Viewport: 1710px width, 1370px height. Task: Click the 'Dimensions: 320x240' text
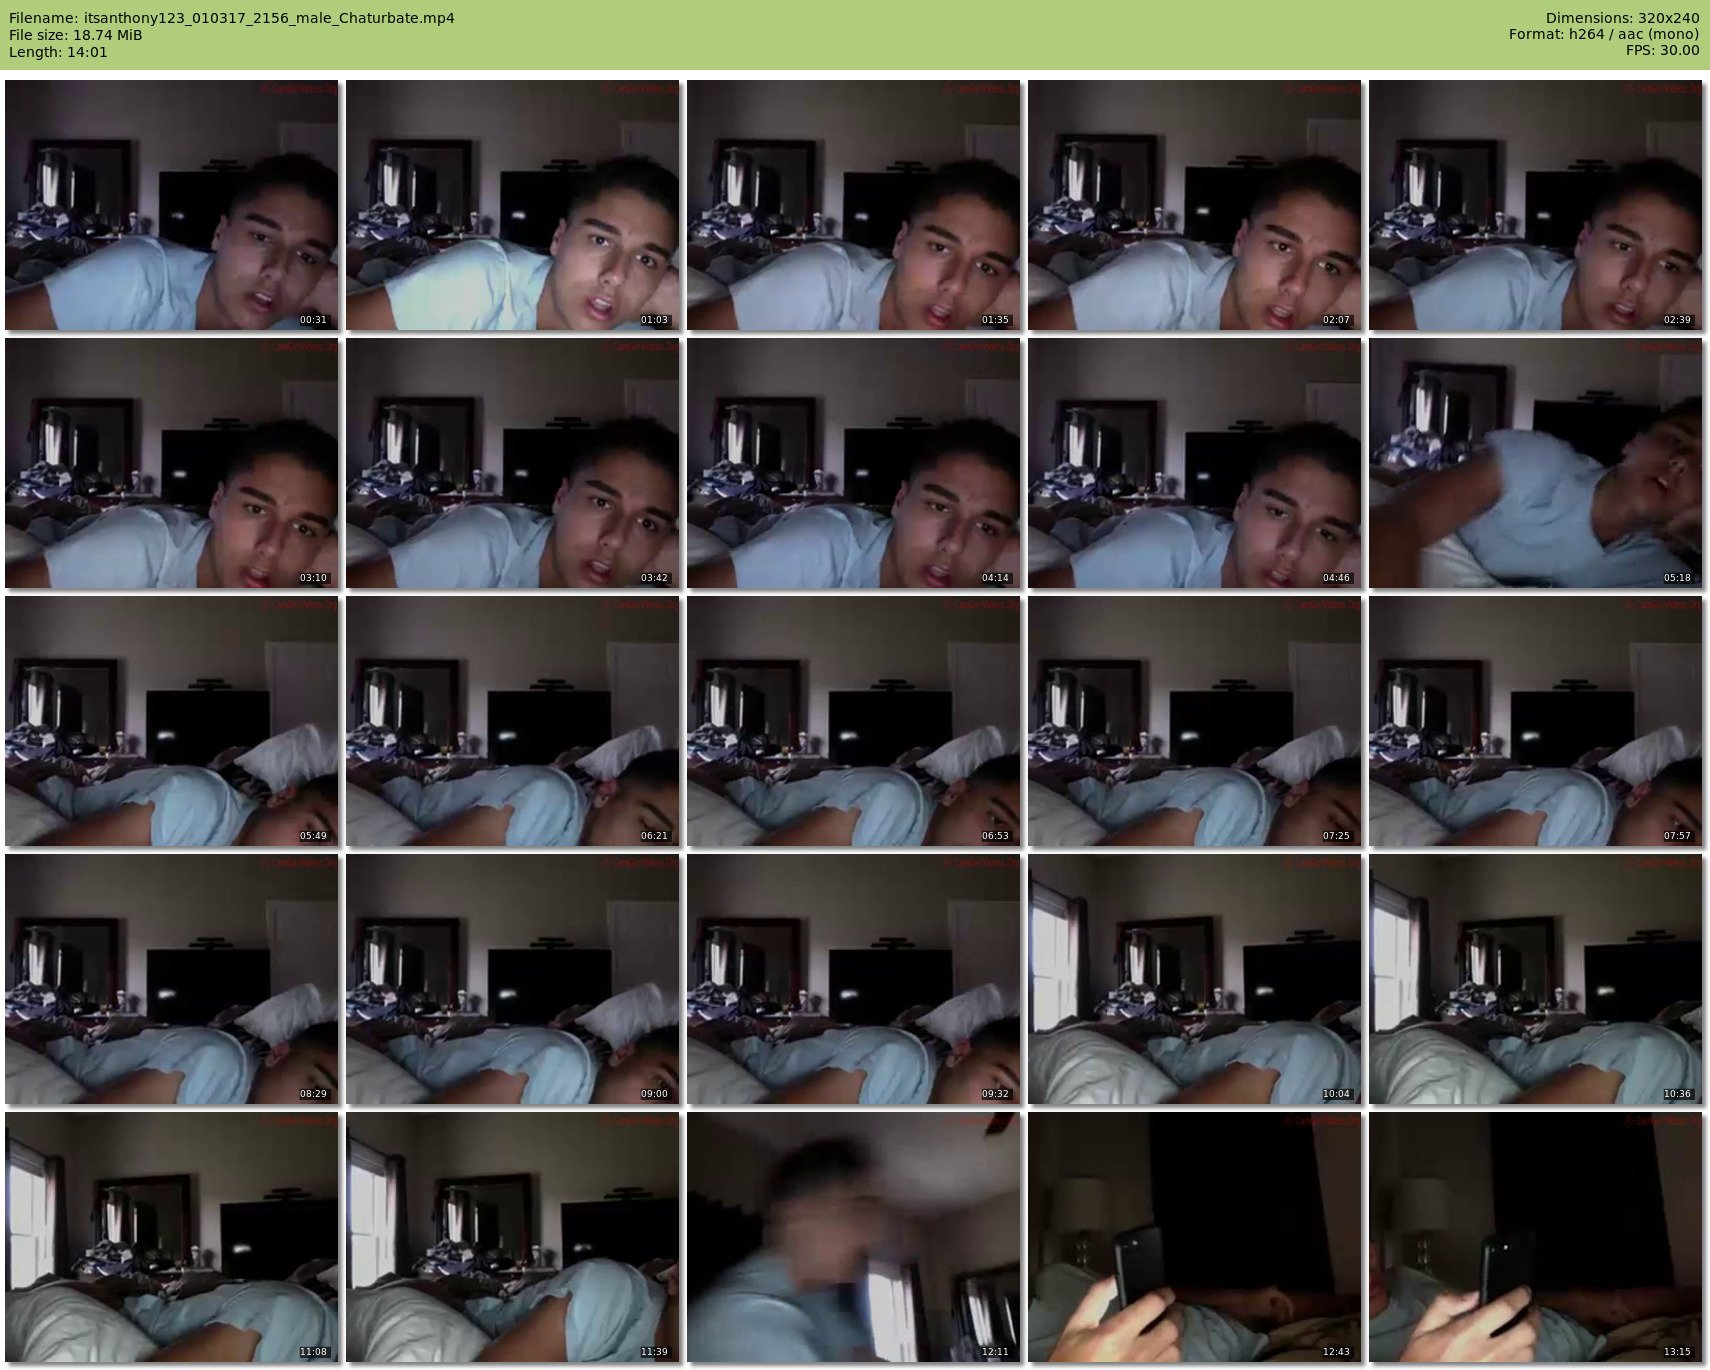(1622, 18)
